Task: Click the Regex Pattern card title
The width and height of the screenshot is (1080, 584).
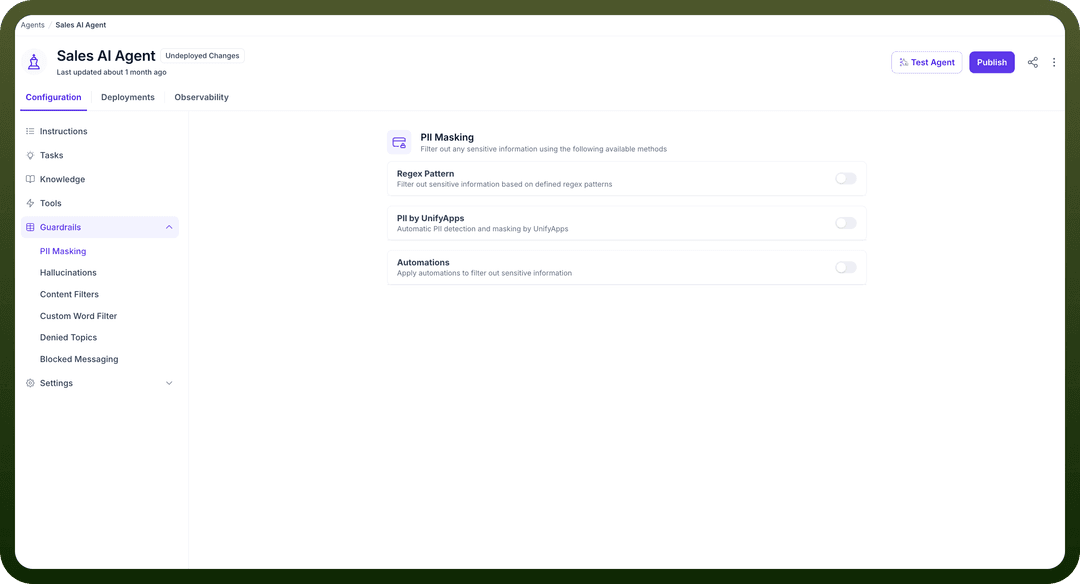Action: click(425, 174)
